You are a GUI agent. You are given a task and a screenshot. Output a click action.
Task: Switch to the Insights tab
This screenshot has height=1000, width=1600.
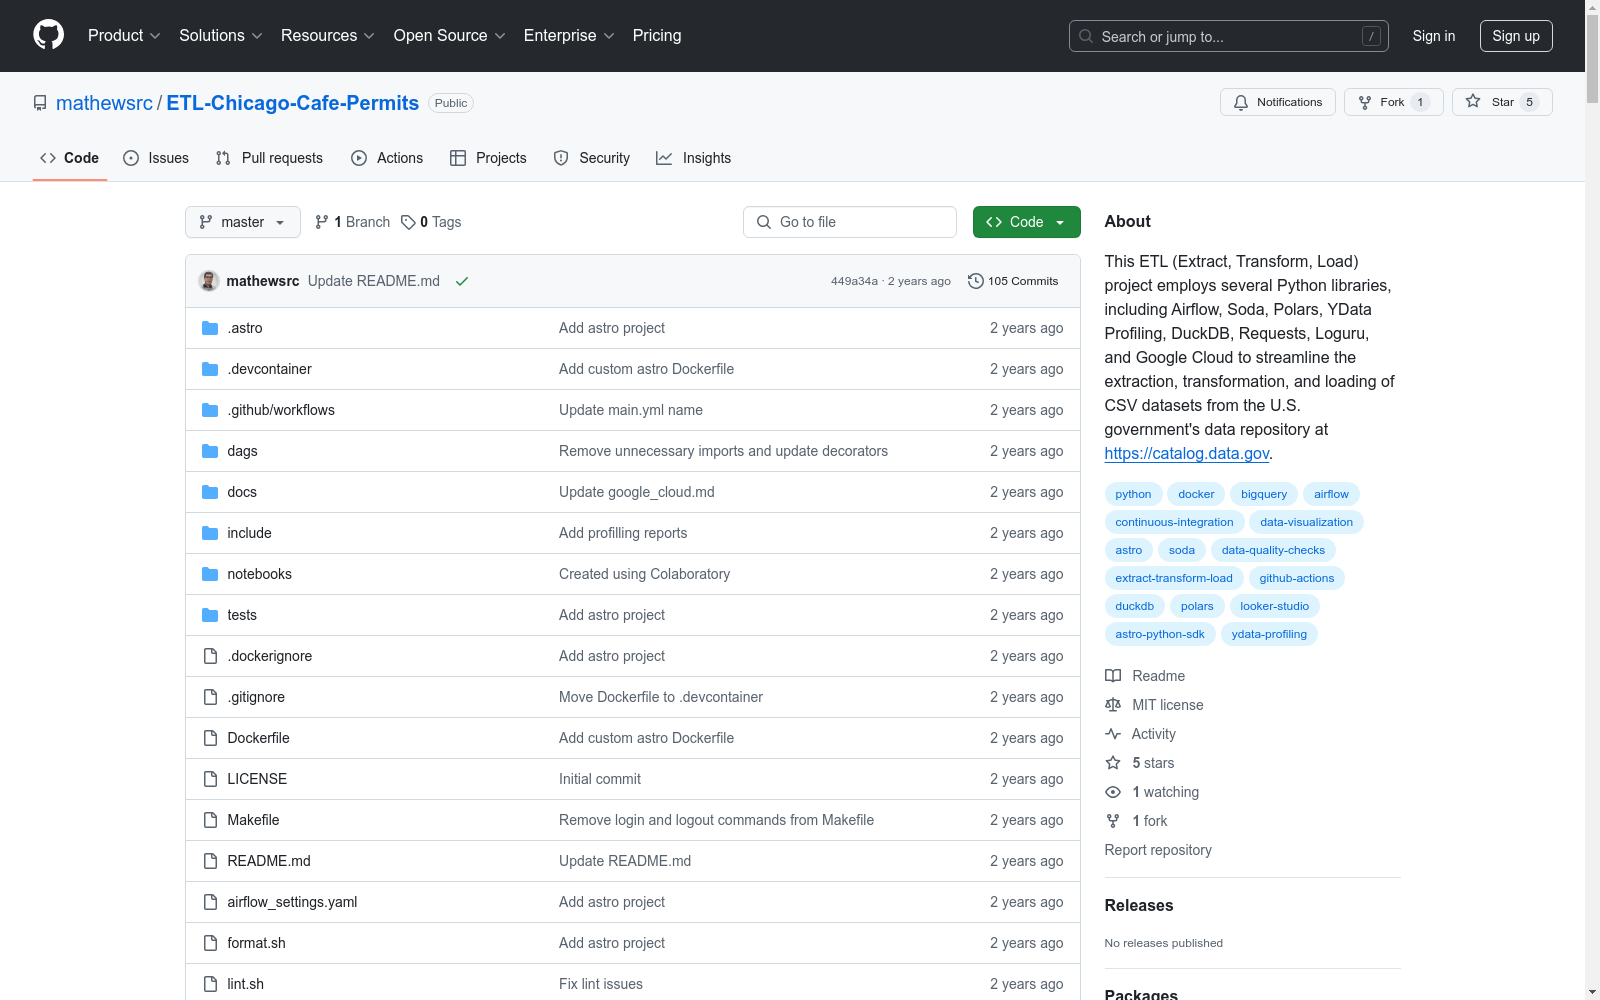(x=693, y=158)
